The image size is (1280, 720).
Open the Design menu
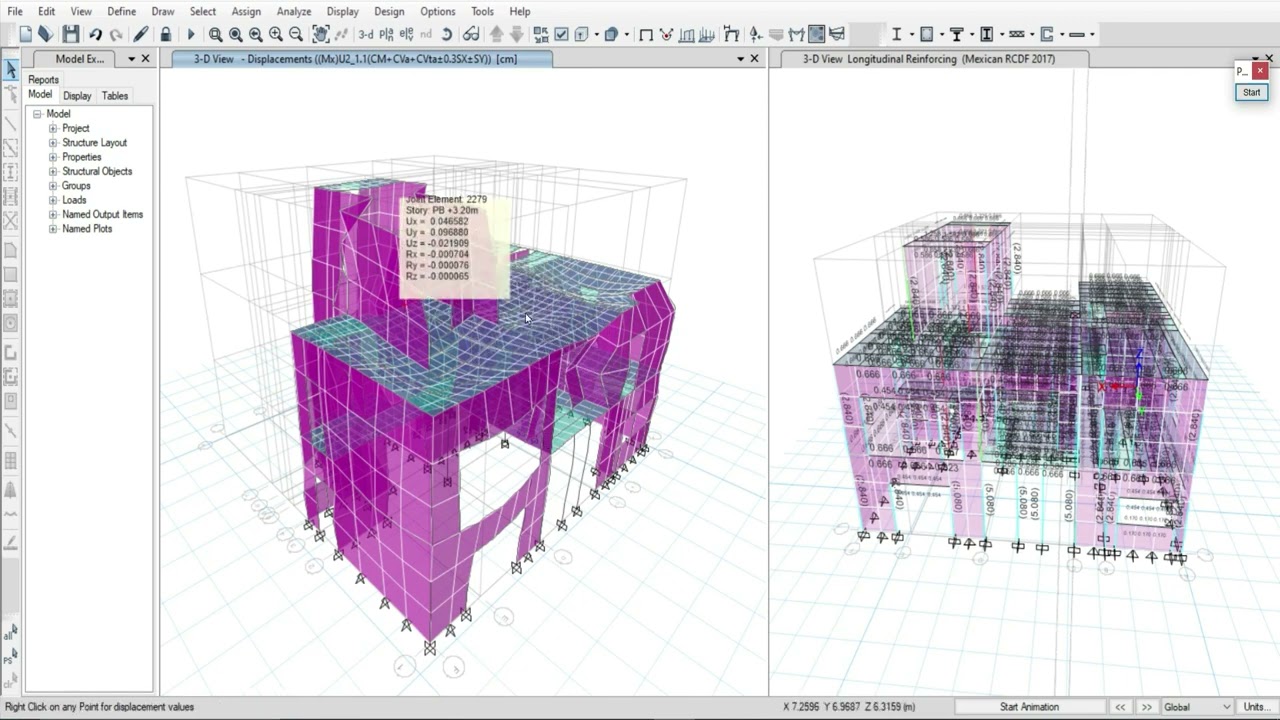pyautogui.click(x=389, y=11)
